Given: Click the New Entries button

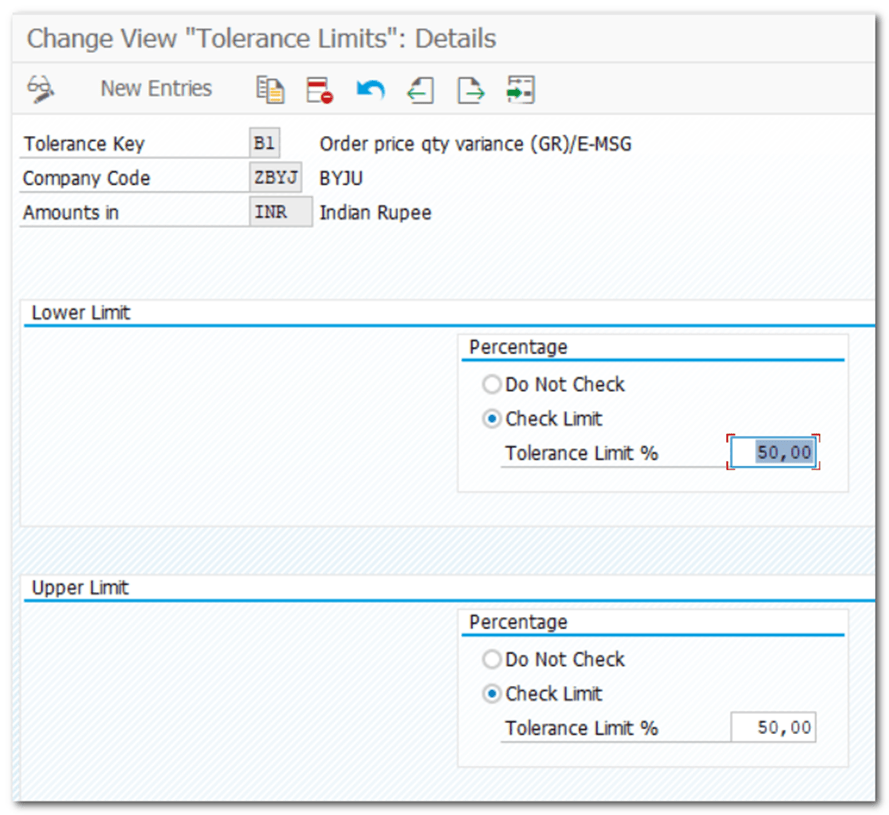Looking at the screenshot, I should [x=156, y=89].
